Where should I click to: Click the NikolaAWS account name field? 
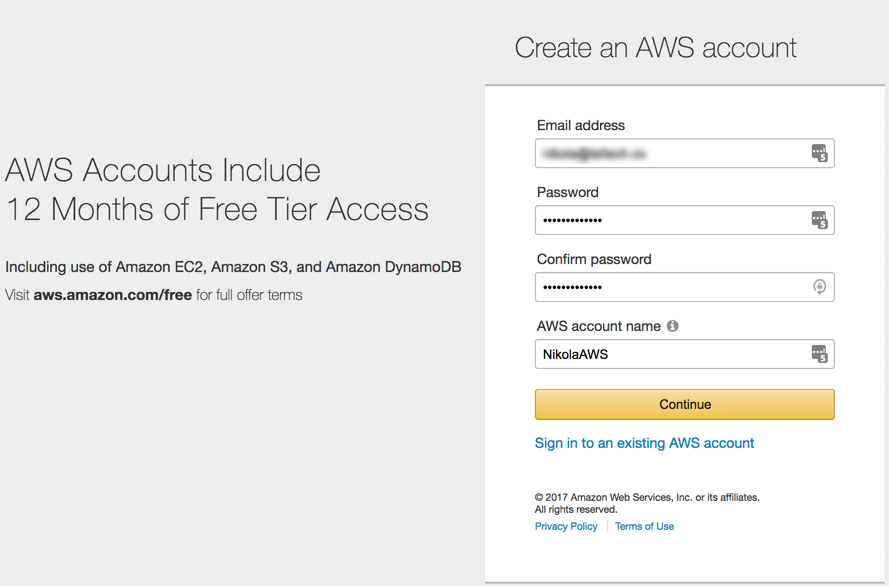(684, 354)
